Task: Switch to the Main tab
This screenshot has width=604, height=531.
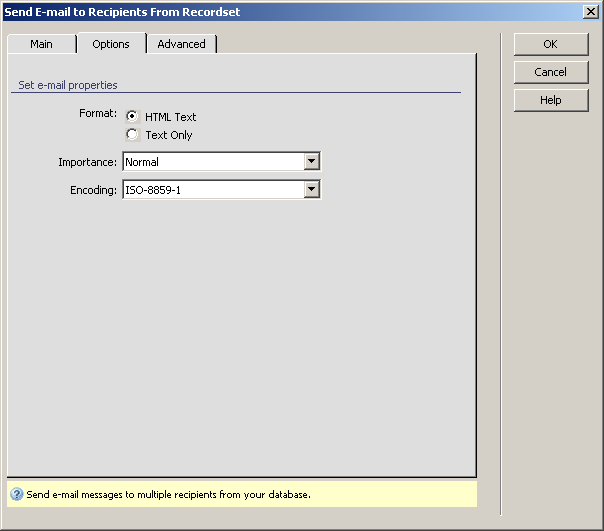Action: (41, 44)
